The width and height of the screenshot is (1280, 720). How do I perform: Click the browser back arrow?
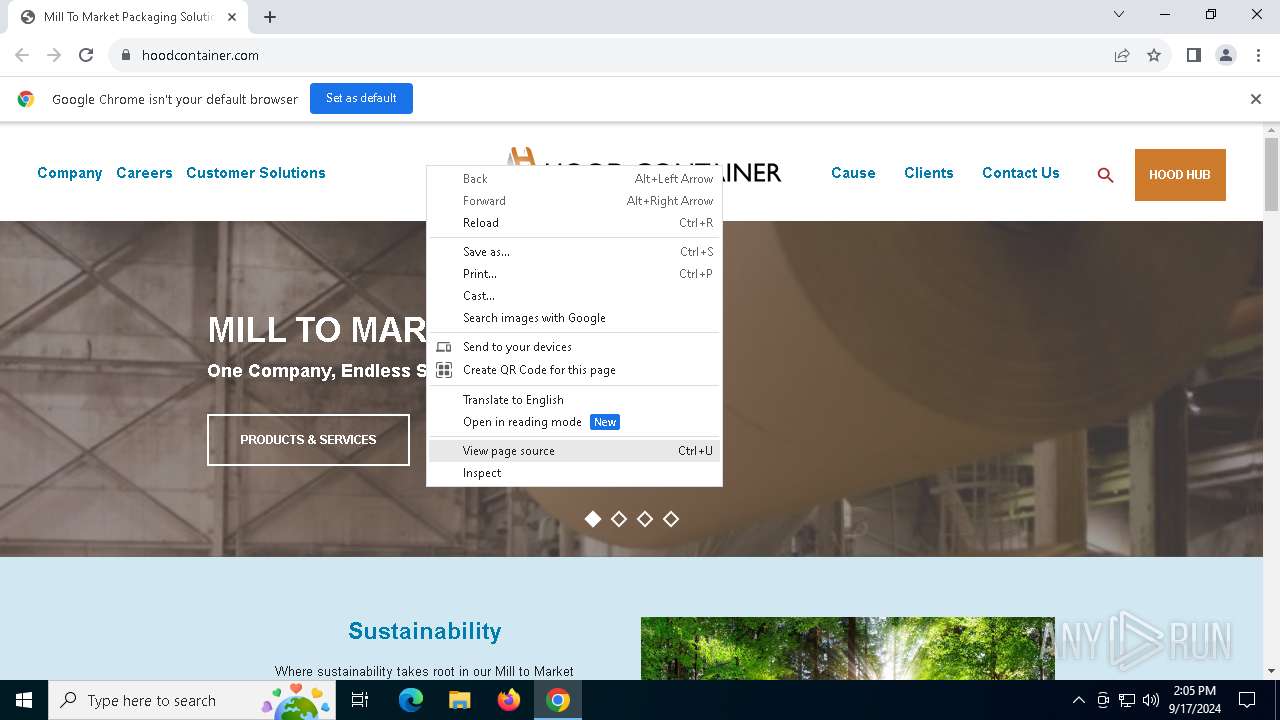(x=22, y=55)
